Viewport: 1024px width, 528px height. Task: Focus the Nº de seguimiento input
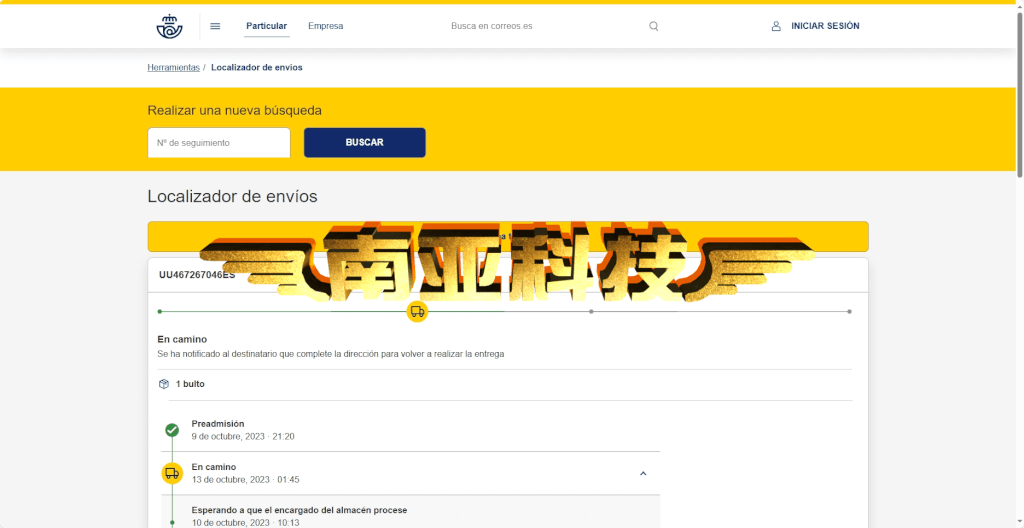pyautogui.click(x=219, y=142)
